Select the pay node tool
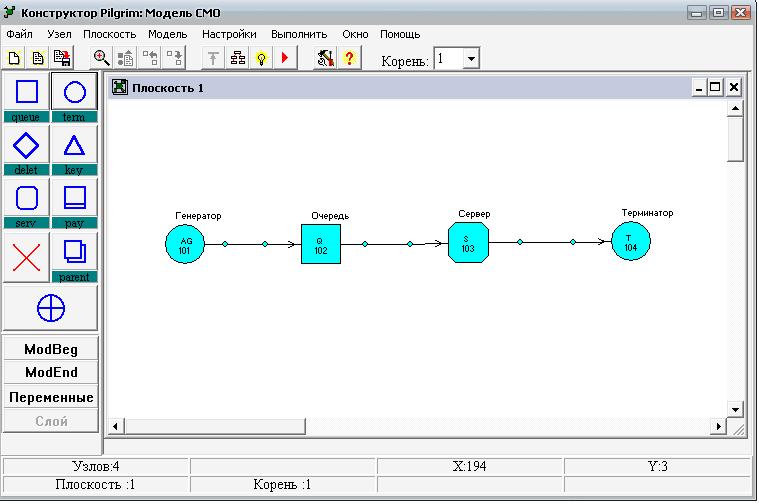The image size is (759, 504). click(x=74, y=197)
